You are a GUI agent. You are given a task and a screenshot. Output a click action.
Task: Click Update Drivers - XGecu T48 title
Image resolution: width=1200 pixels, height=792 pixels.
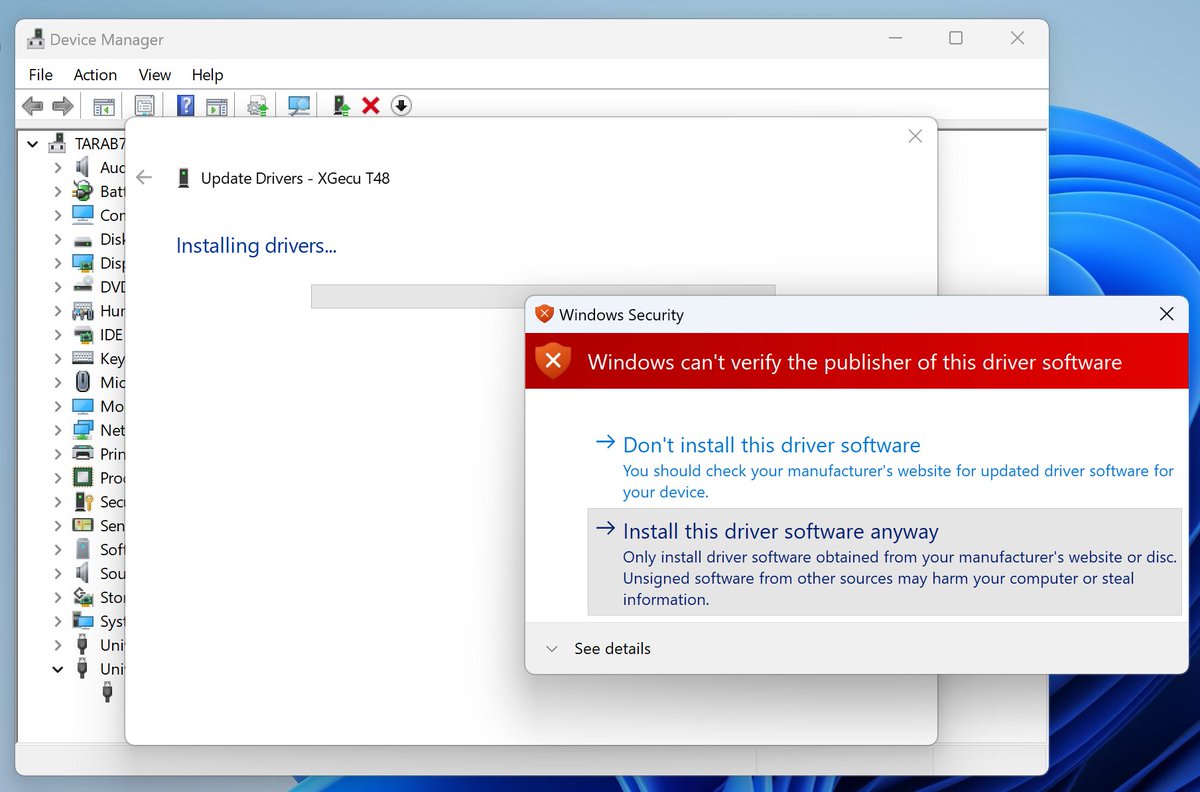295,178
